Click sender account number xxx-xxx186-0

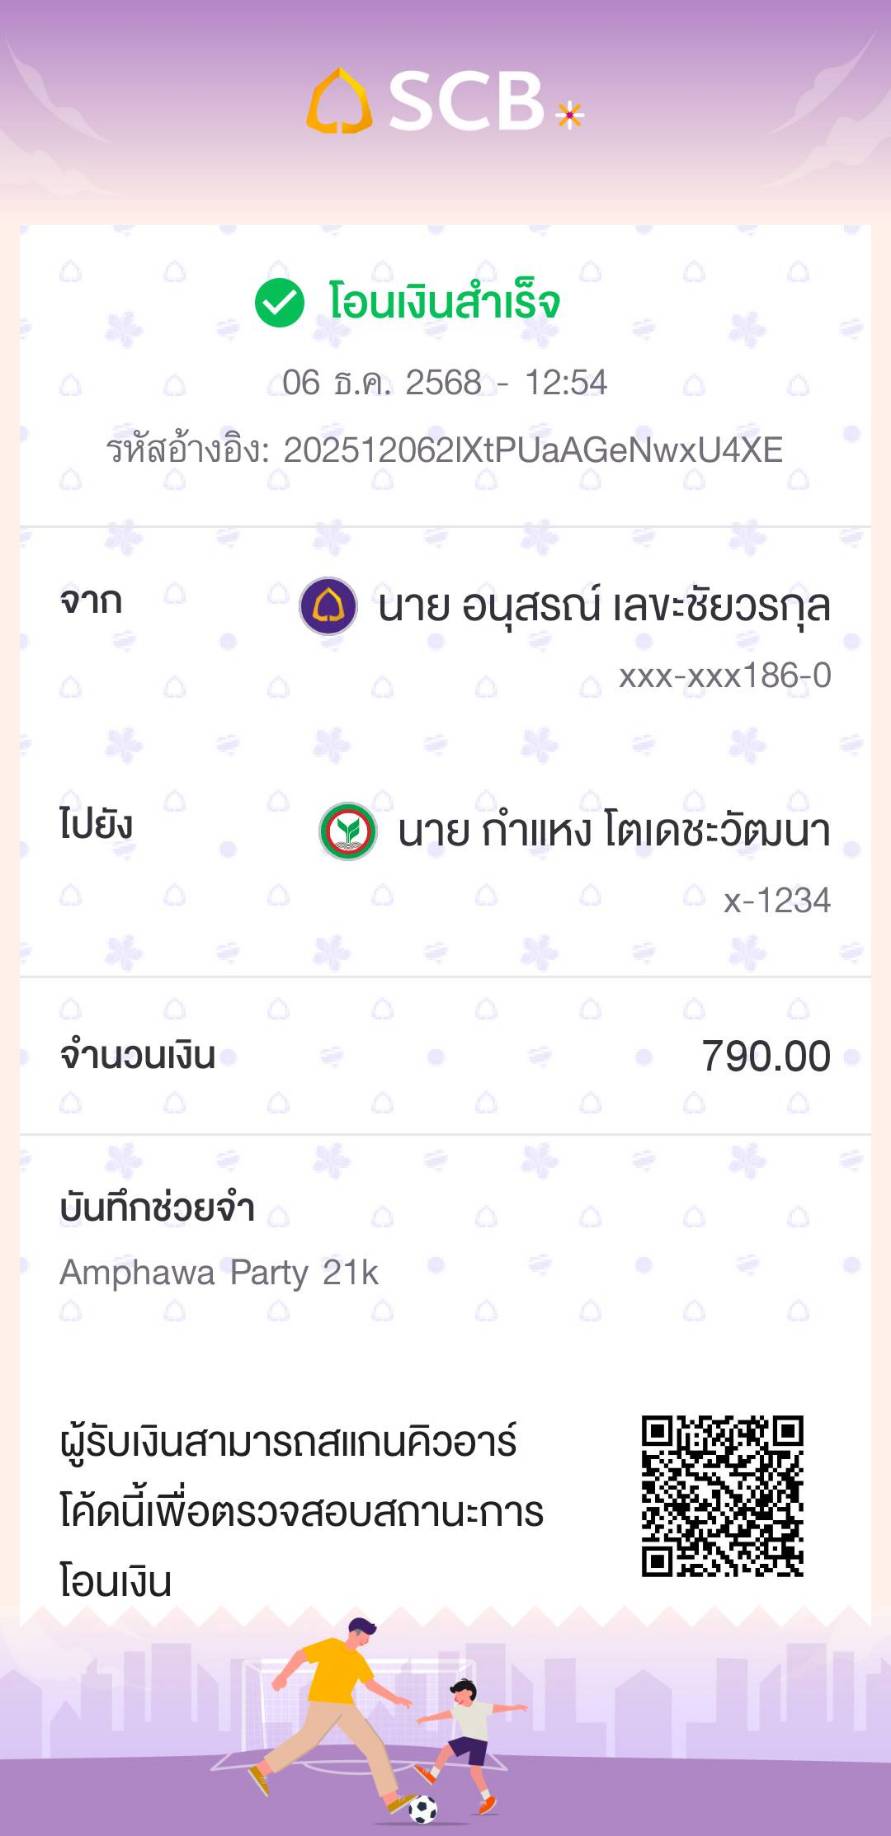(x=724, y=676)
